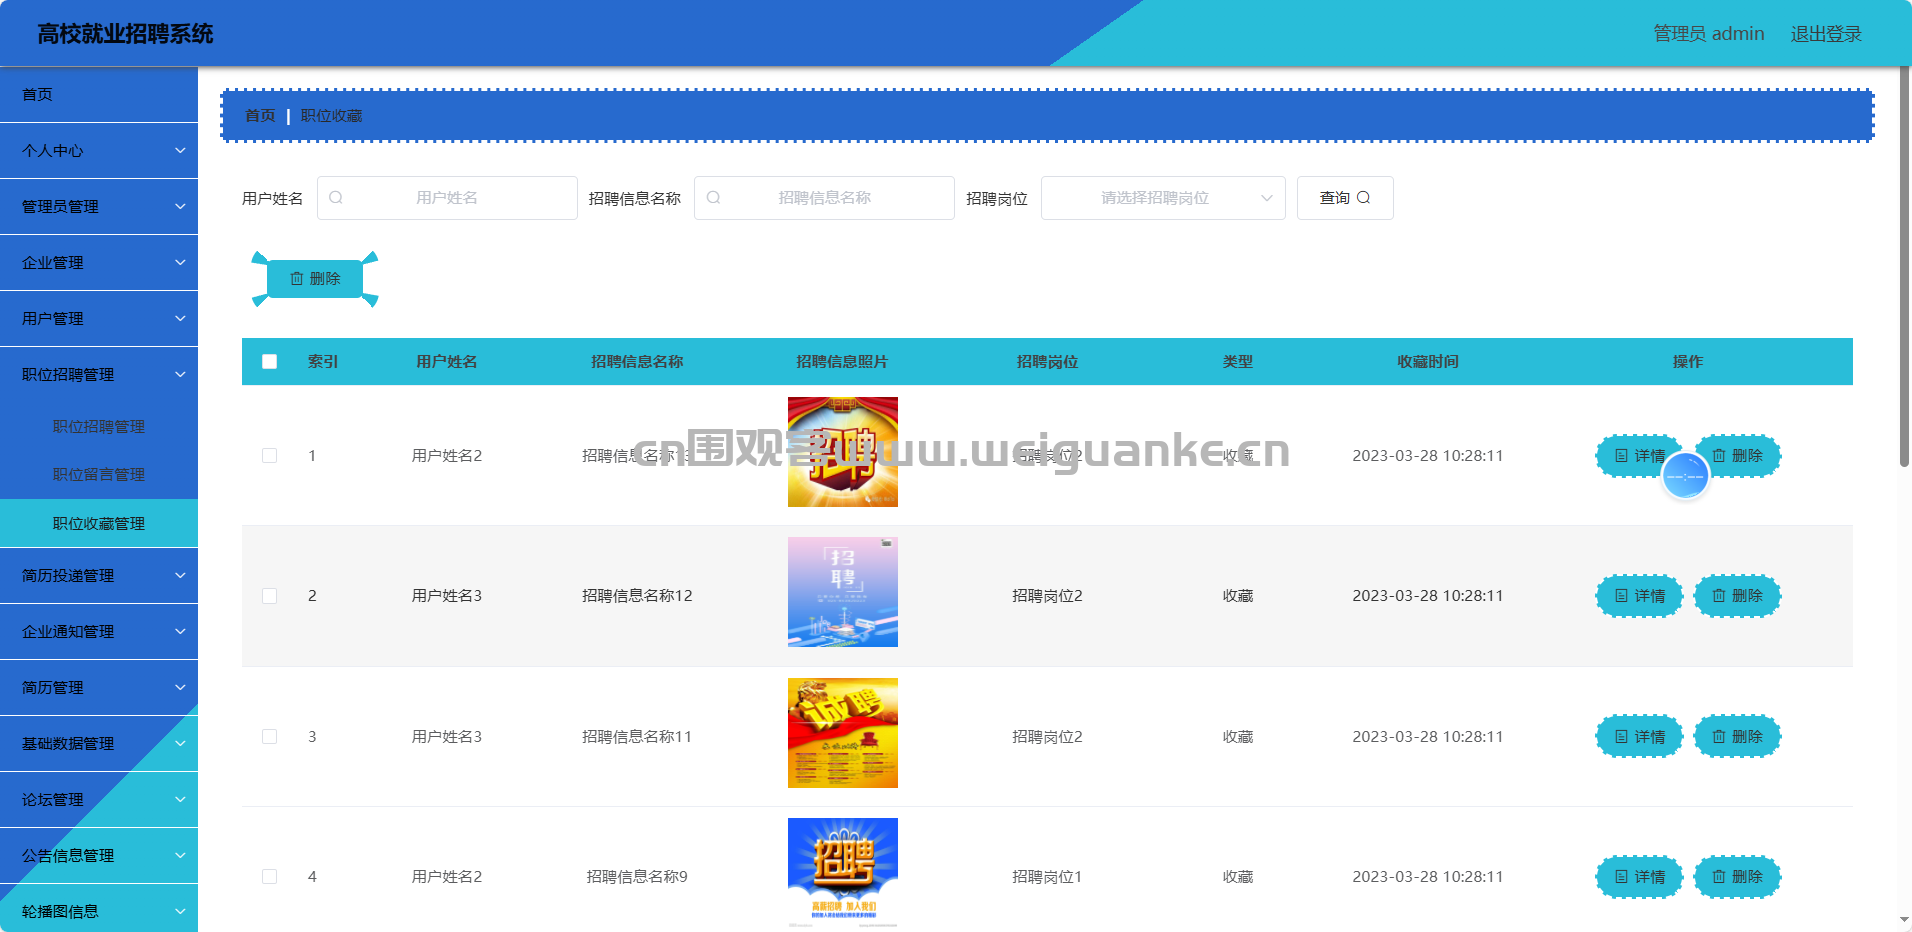Select the checkbox for row 3
Image resolution: width=1912 pixels, height=932 pixels.
click(270, 737)
